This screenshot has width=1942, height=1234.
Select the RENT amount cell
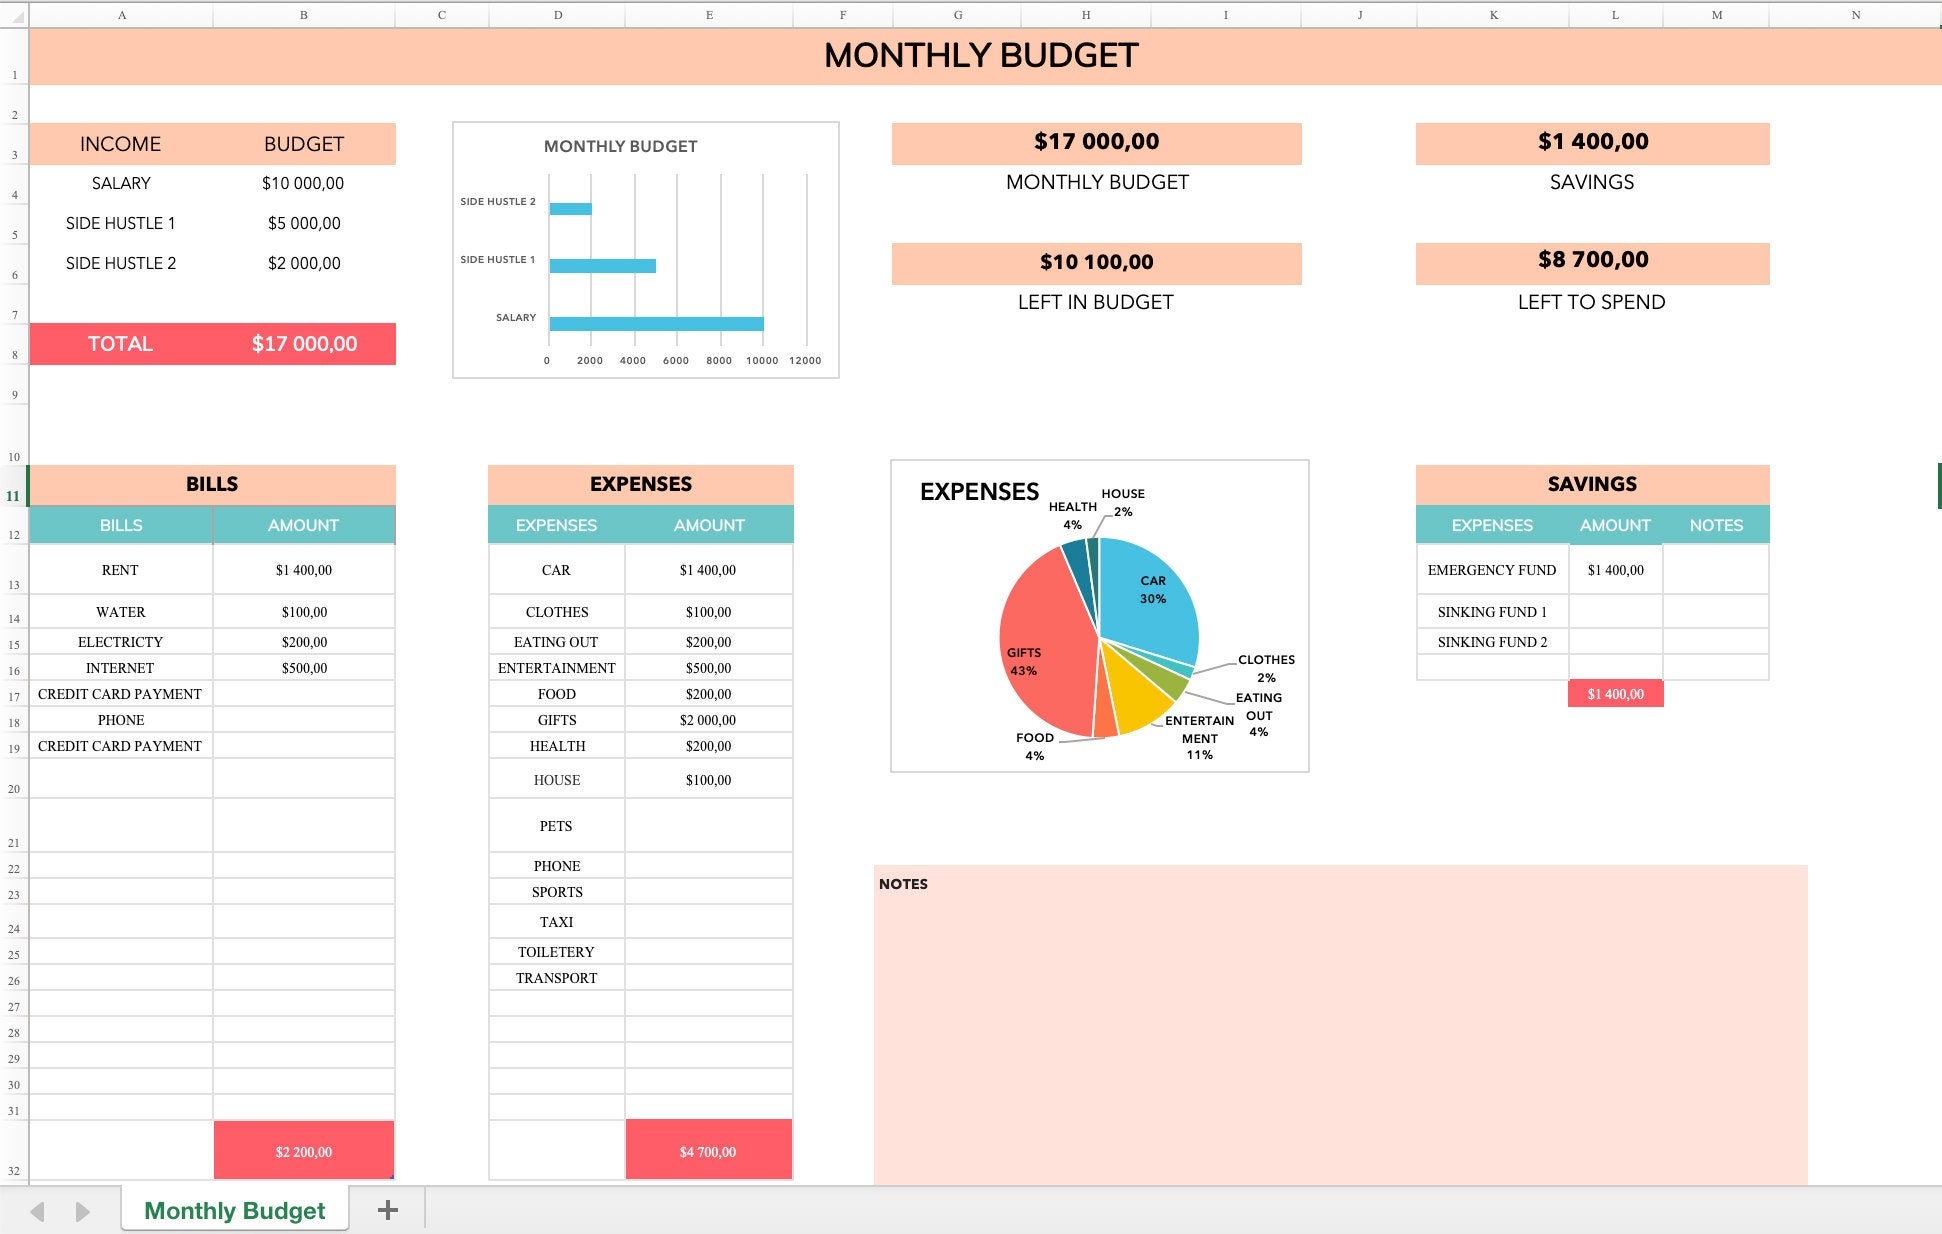pyautogui.click(x=303, y=570)
